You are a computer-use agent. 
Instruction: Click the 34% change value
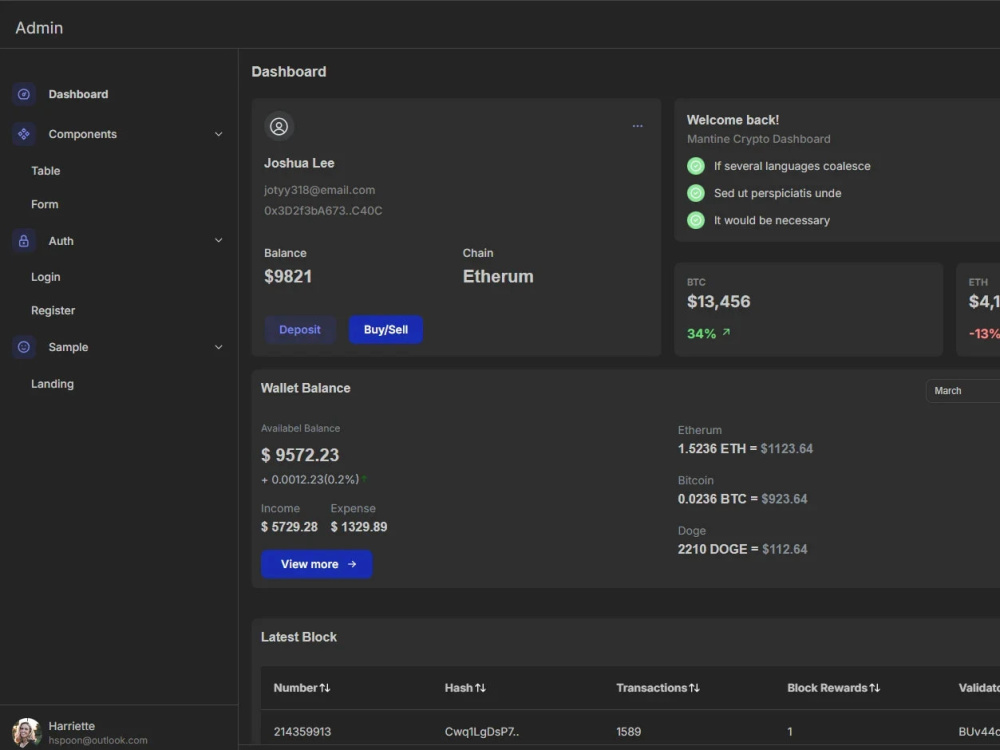pyautogui.click(x=702, y=334)
